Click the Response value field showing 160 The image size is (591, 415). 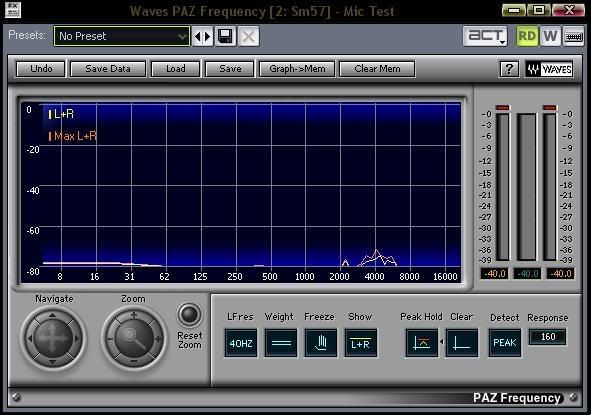548,337
